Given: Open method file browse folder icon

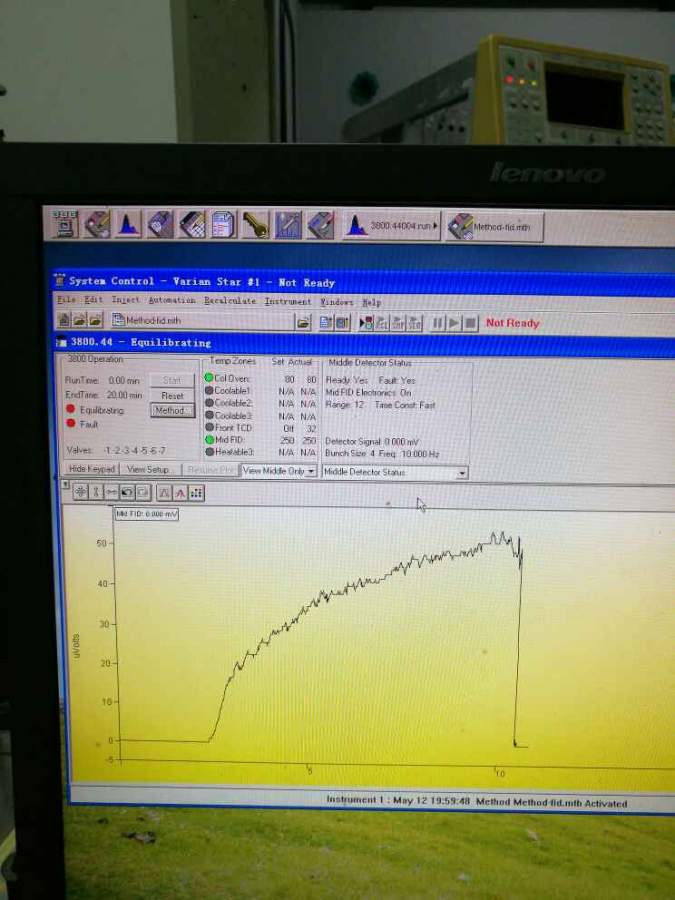Looking at the screenshot, I should (x=303, y=322).
